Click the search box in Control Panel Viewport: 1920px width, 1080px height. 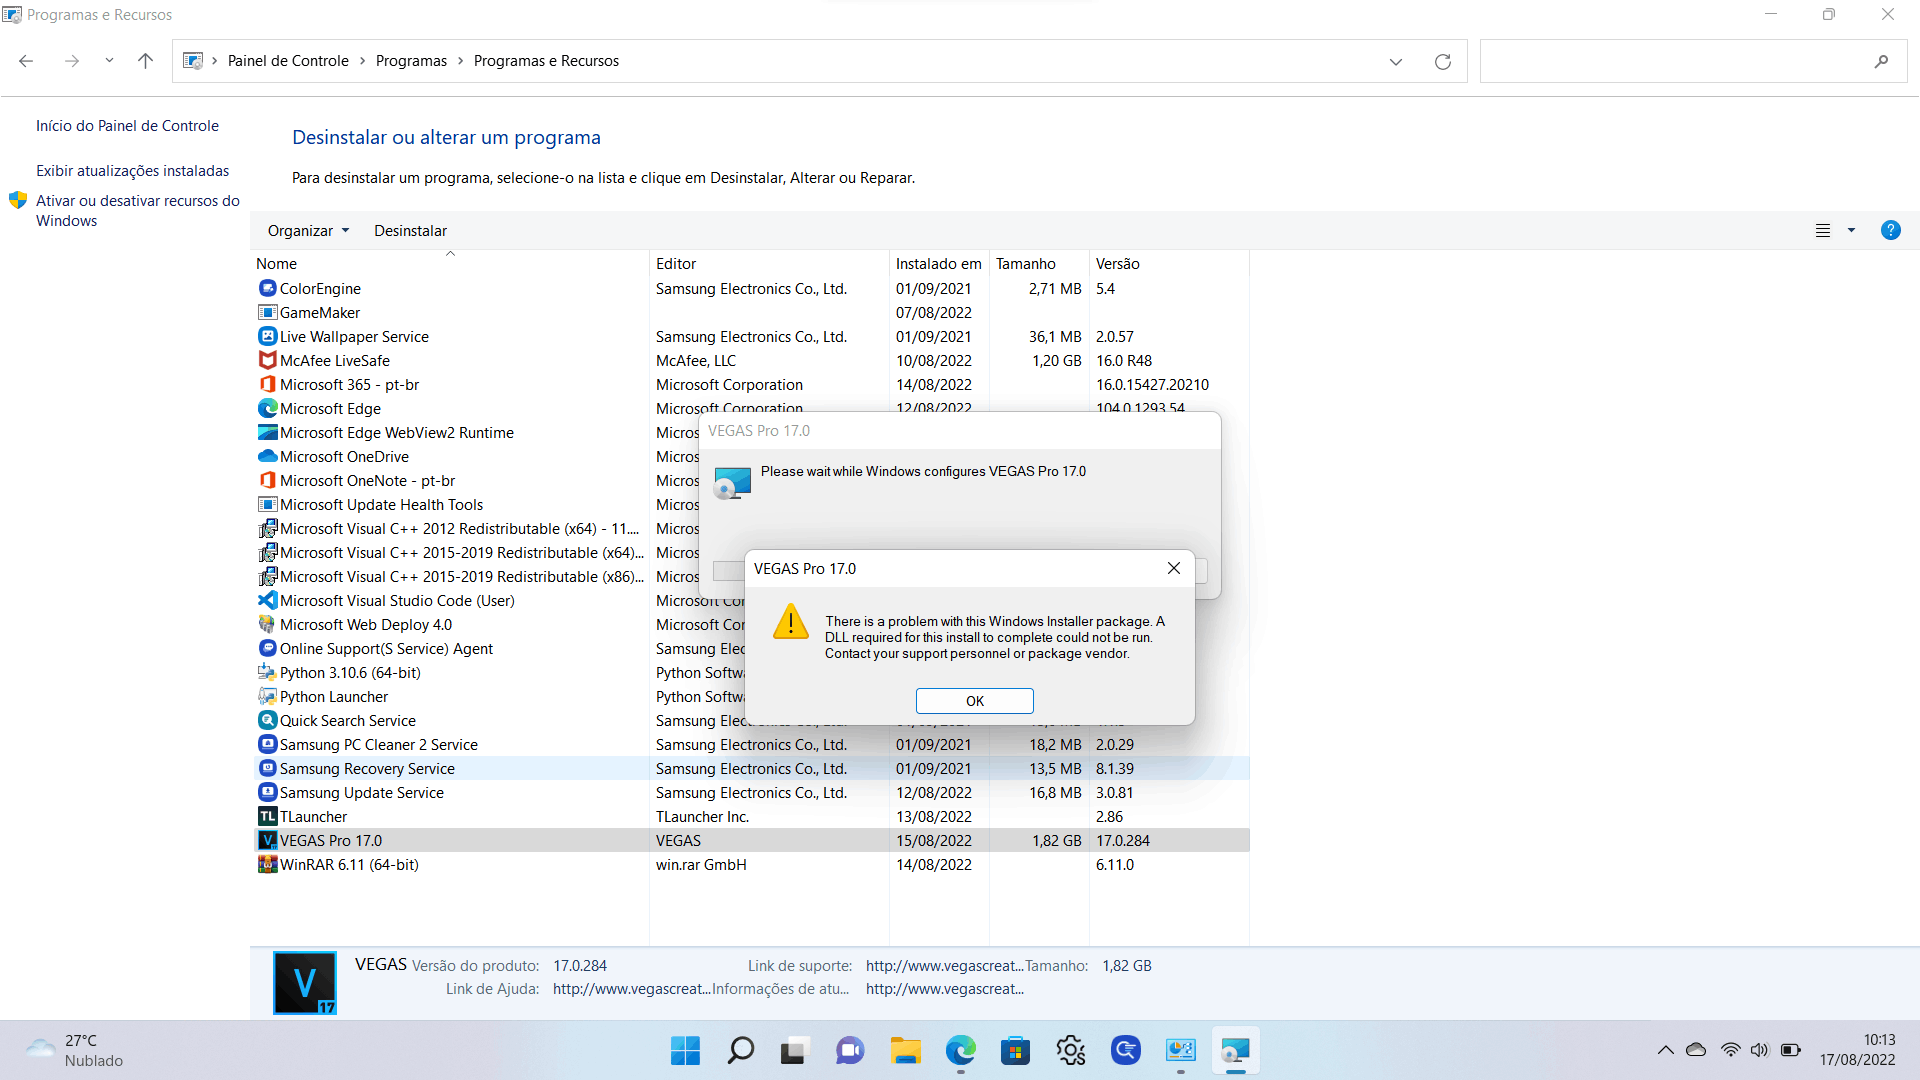(x=1693, y=61)
